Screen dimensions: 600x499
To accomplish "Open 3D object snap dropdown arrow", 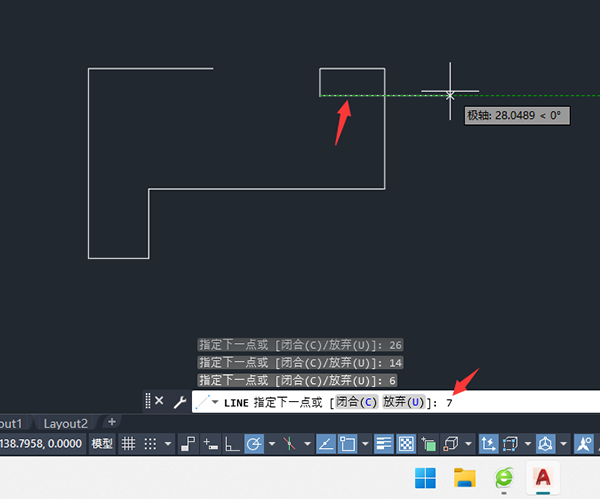I will (468, 444).
